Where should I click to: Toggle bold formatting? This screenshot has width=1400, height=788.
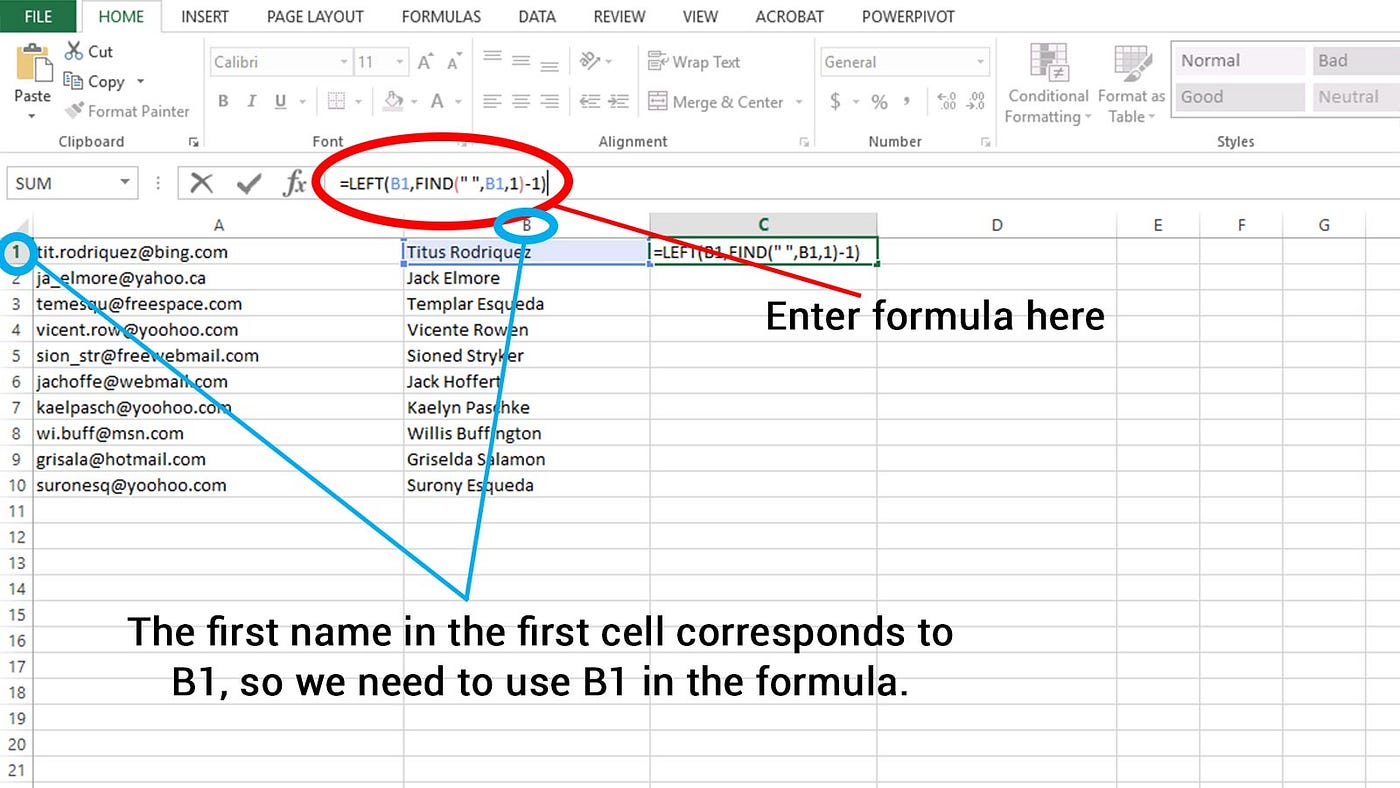222,101
